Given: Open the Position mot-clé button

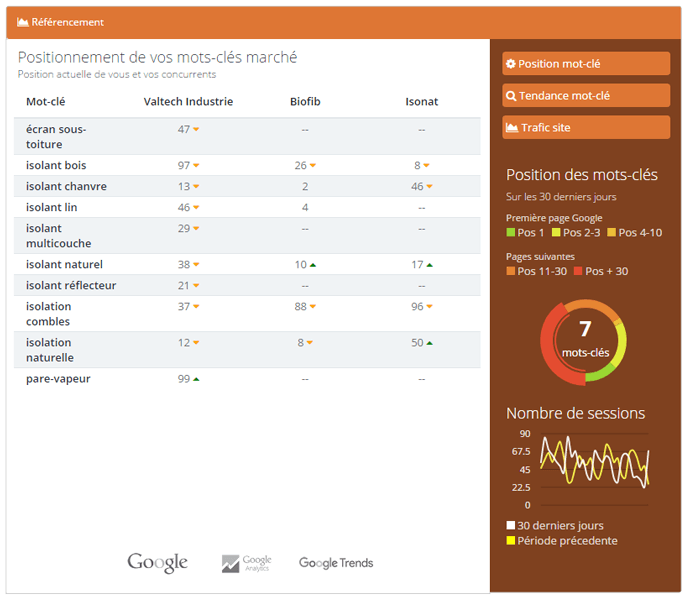Looking at the screenshot, I should pyautogui.click(x=586, y=64).
